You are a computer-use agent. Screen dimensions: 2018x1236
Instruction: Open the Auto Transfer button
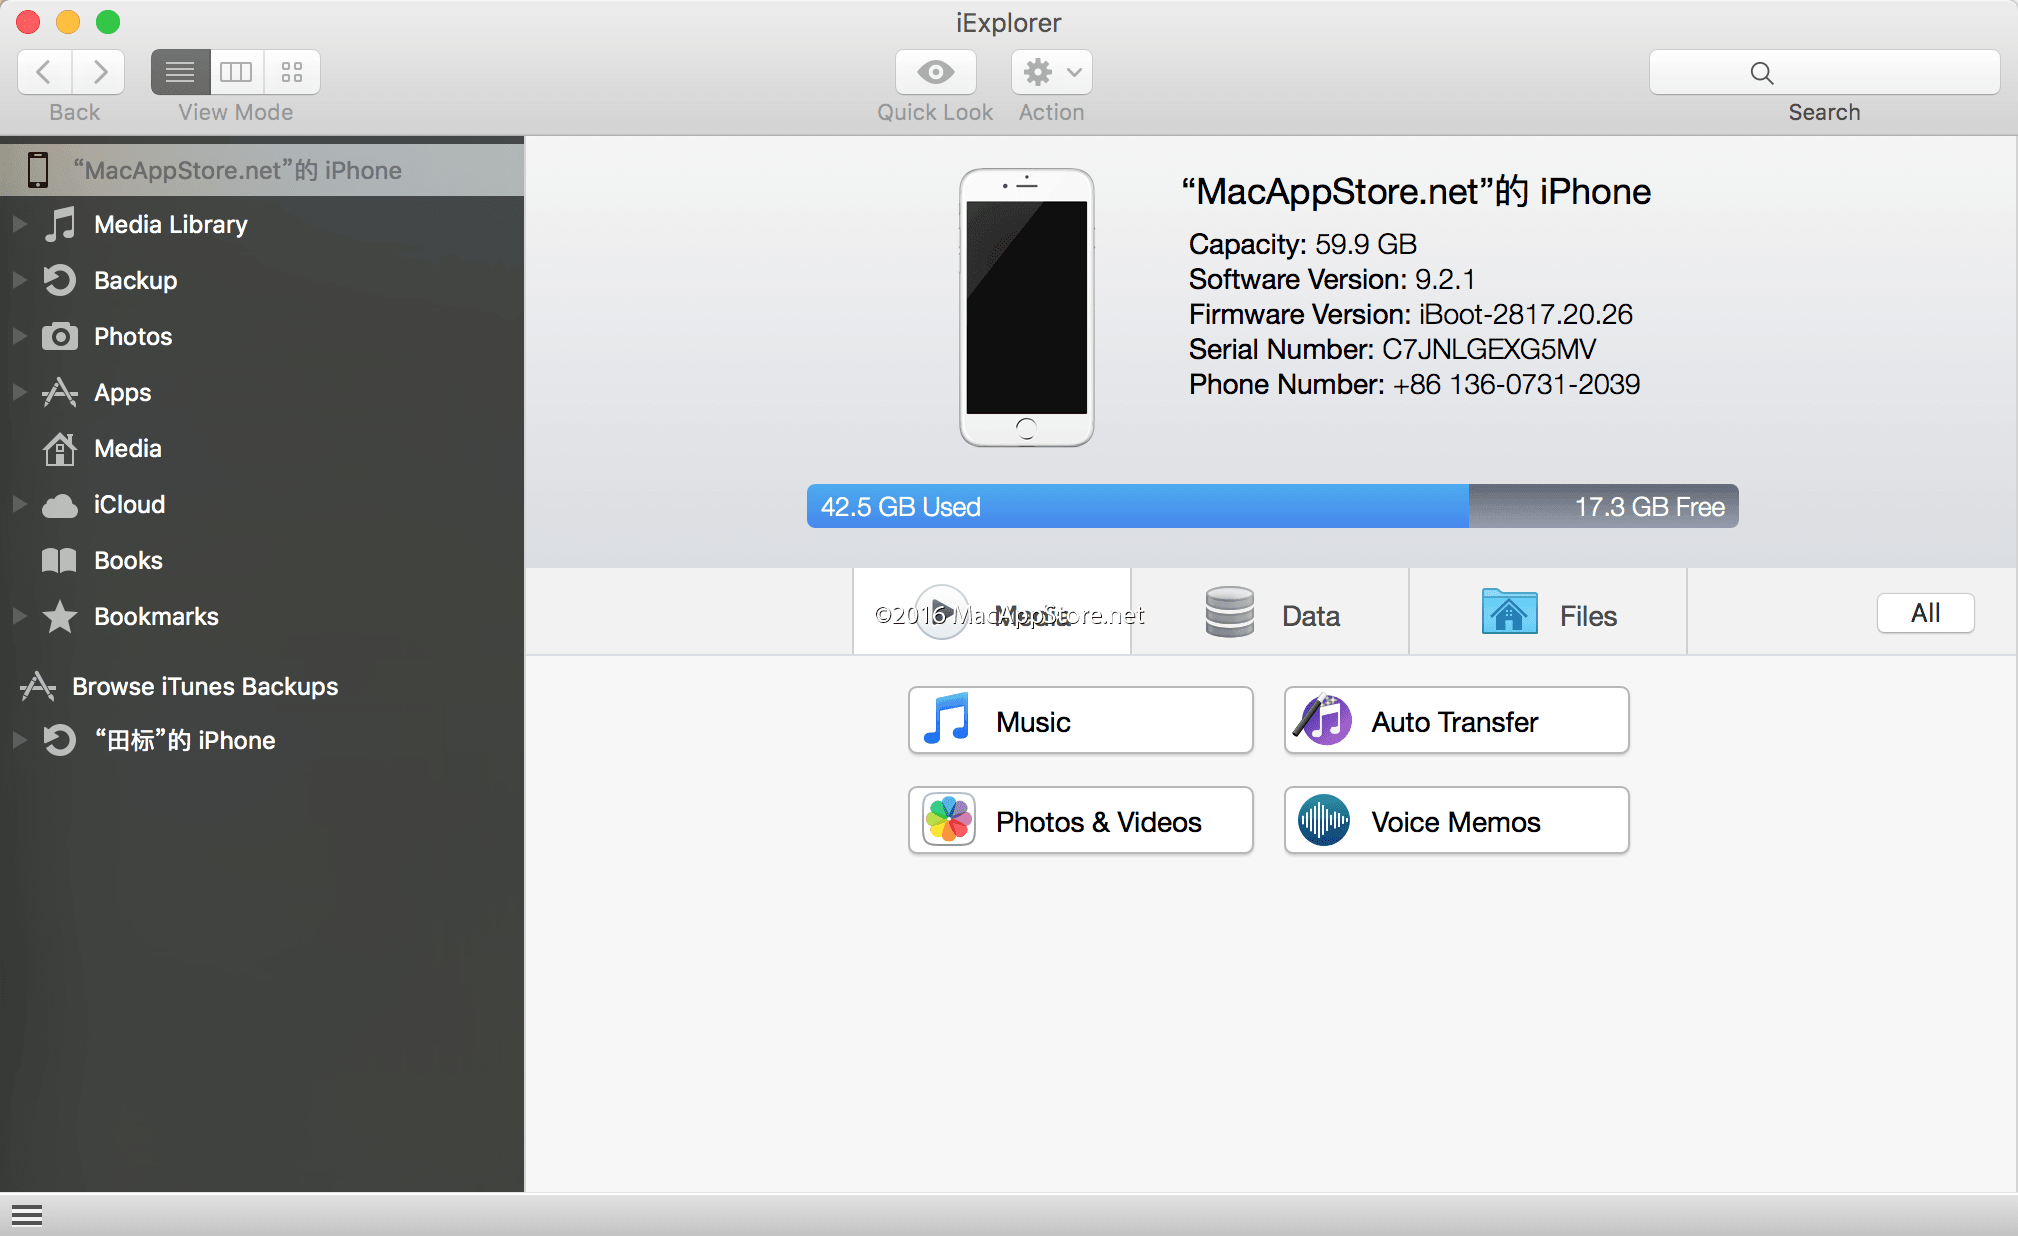point(1457,720)
